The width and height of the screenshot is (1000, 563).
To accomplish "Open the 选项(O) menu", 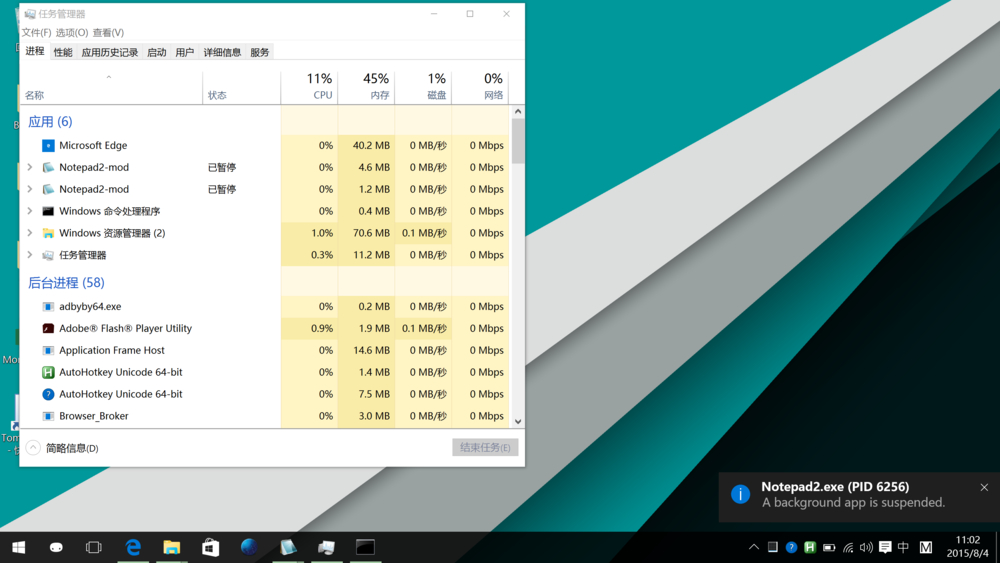I will (x=71, y=33).
